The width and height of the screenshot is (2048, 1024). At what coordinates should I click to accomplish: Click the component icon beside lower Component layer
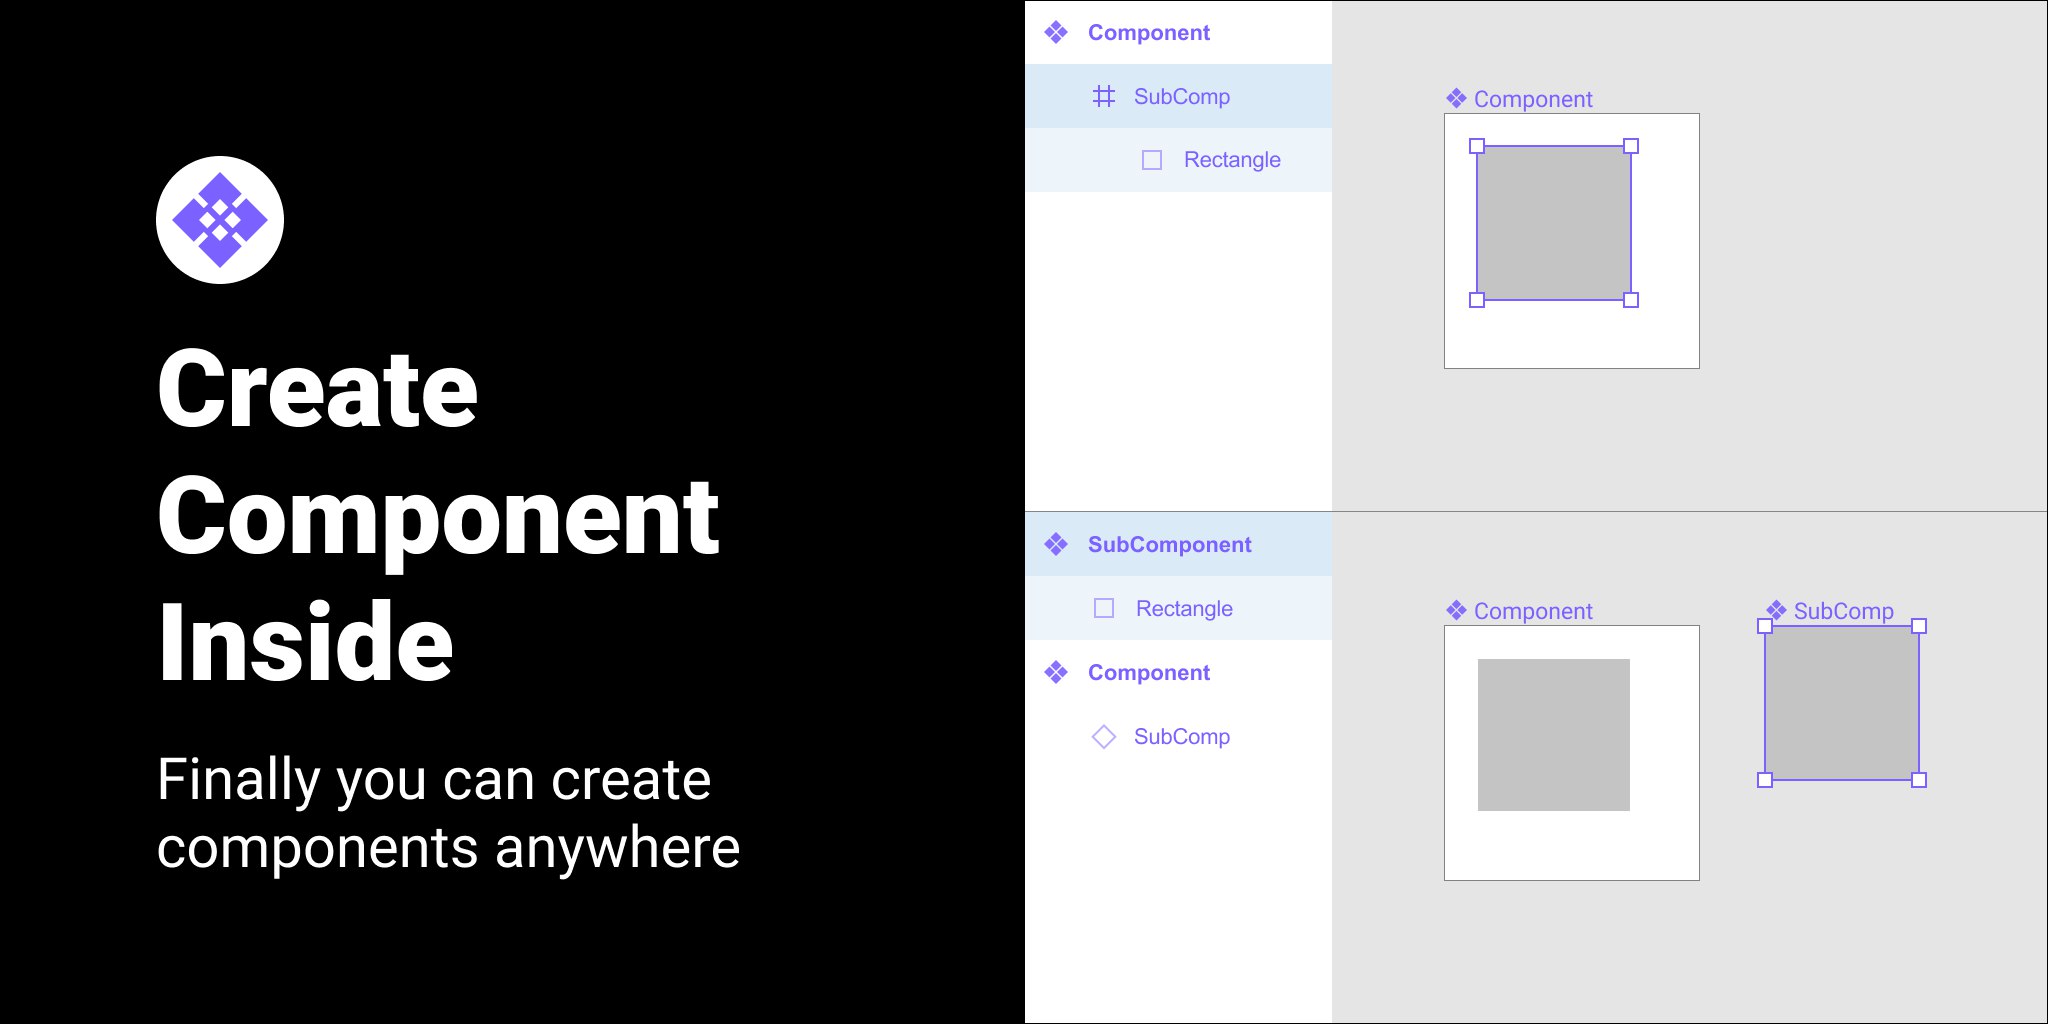[x=1056, y=672]
